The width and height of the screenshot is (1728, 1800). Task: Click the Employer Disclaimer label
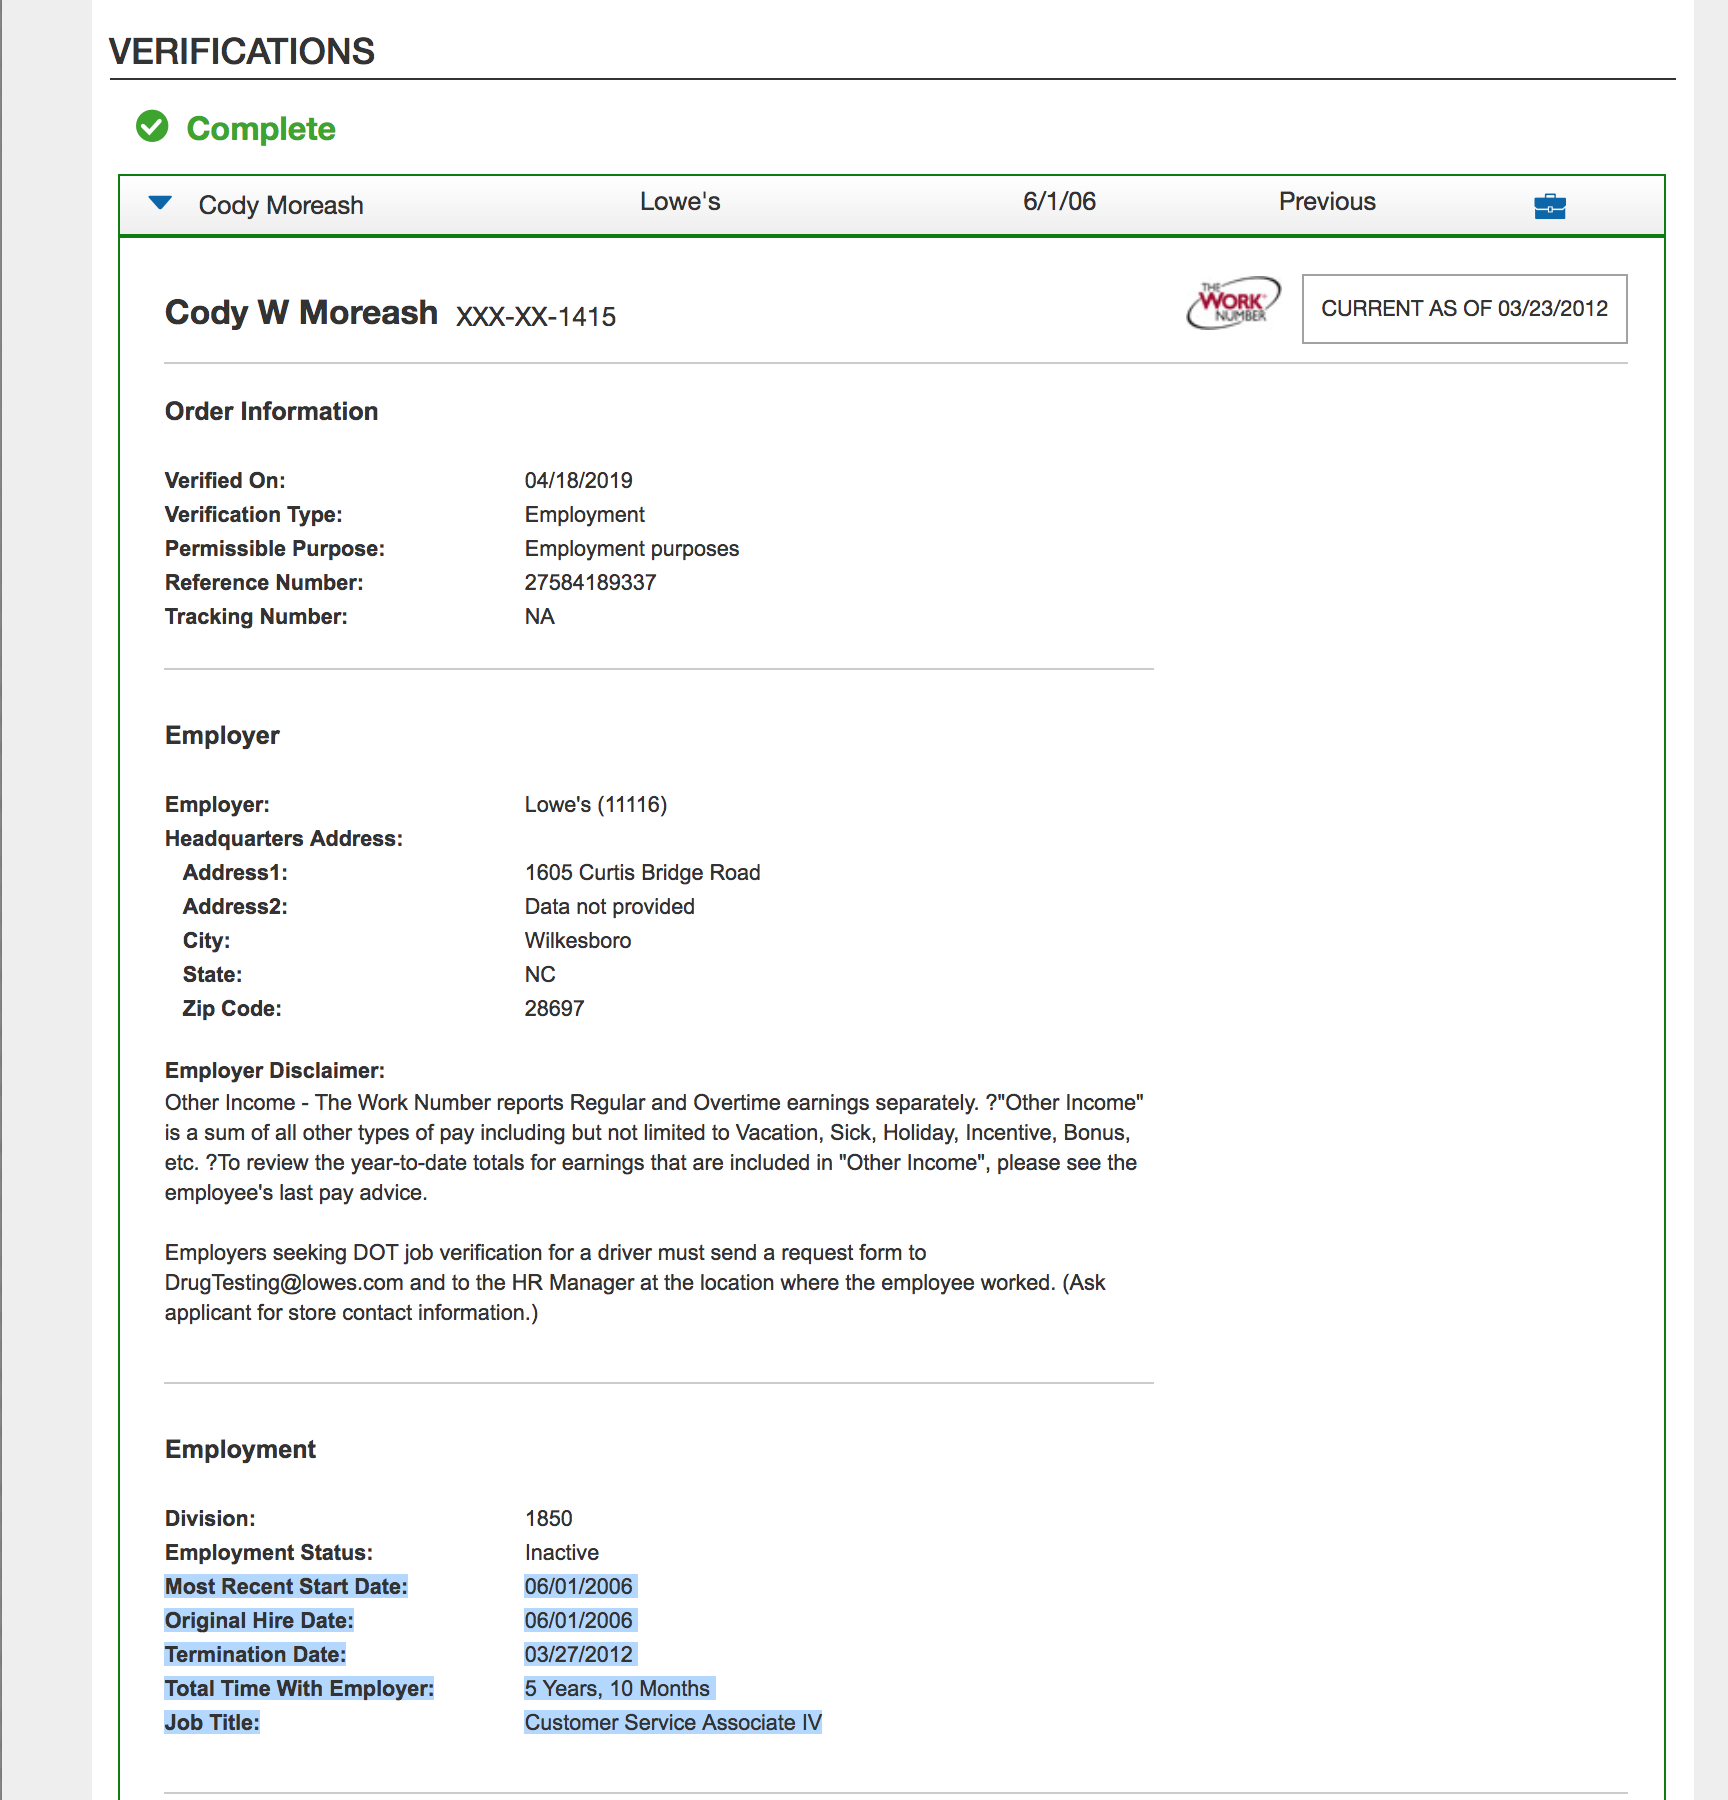click(274, 1071)
